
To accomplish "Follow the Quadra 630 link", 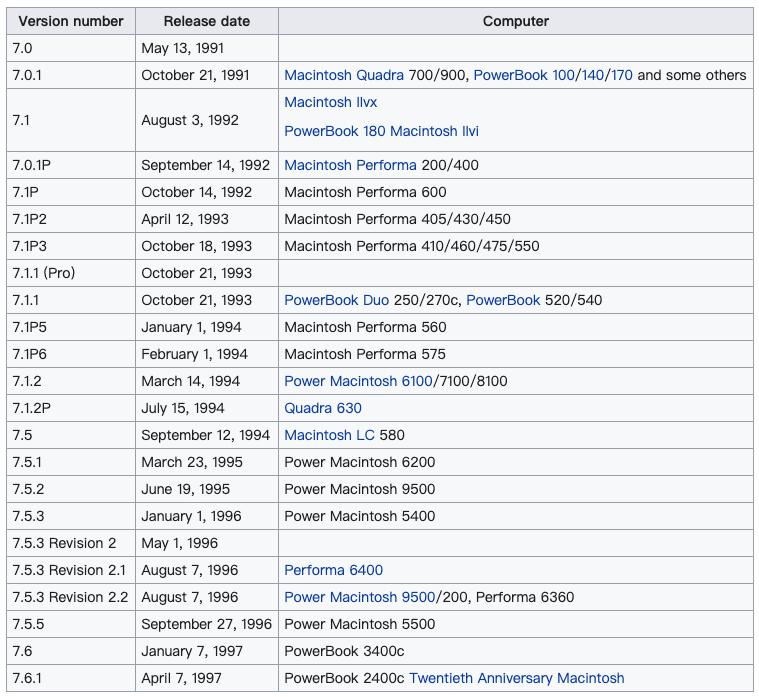I will click(x=323, y=408).
